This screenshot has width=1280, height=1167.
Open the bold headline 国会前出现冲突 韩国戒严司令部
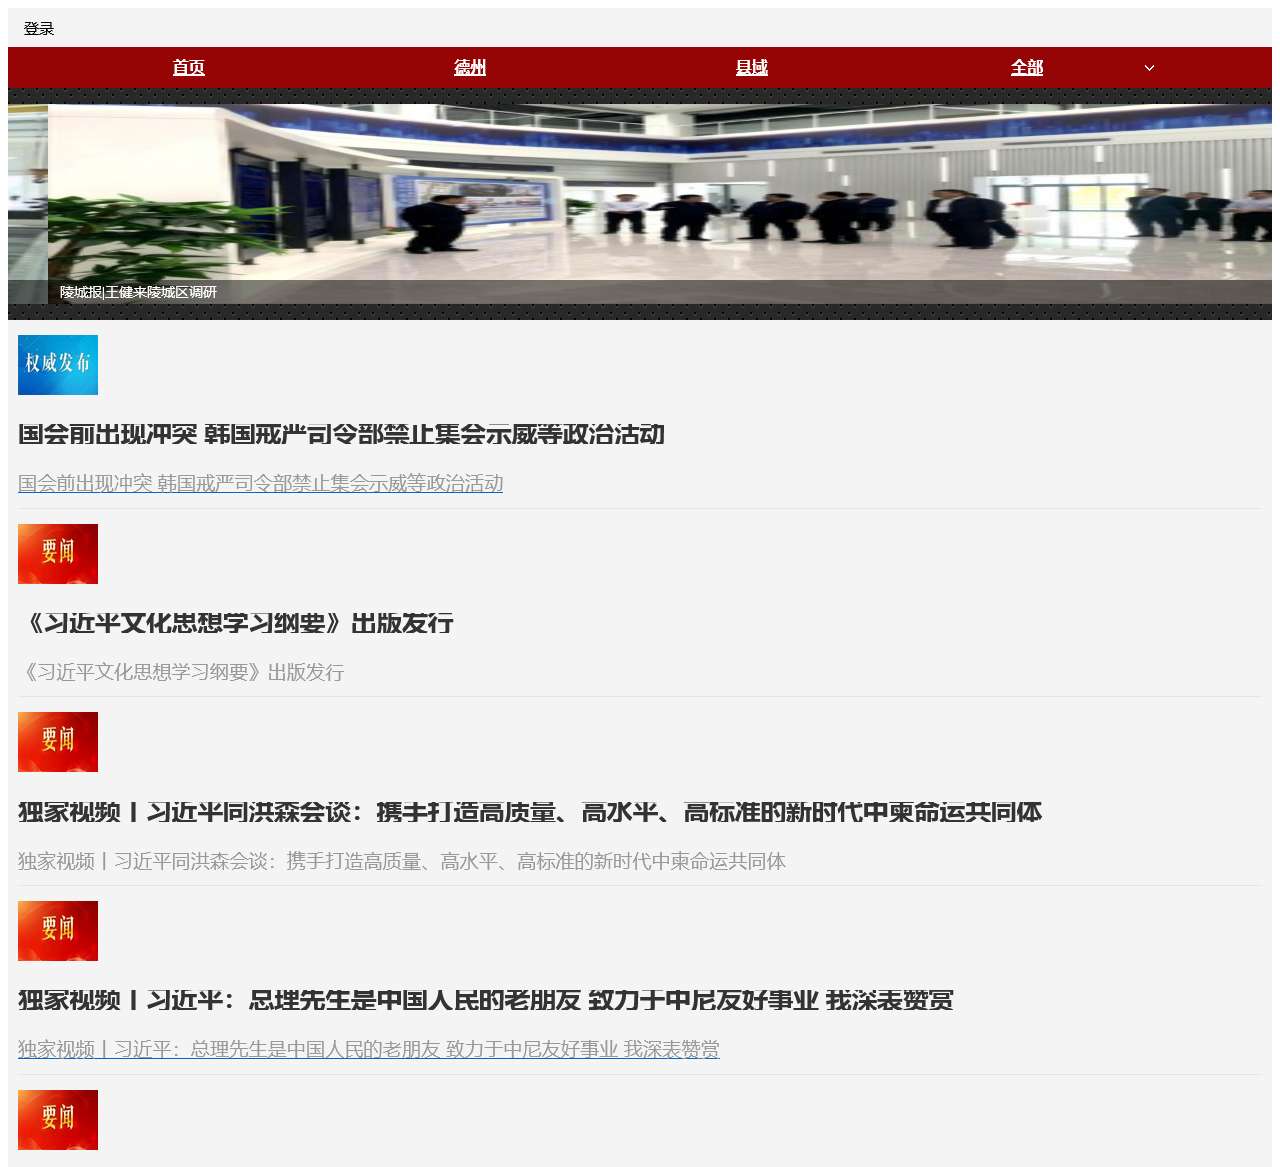coord(341,434)
